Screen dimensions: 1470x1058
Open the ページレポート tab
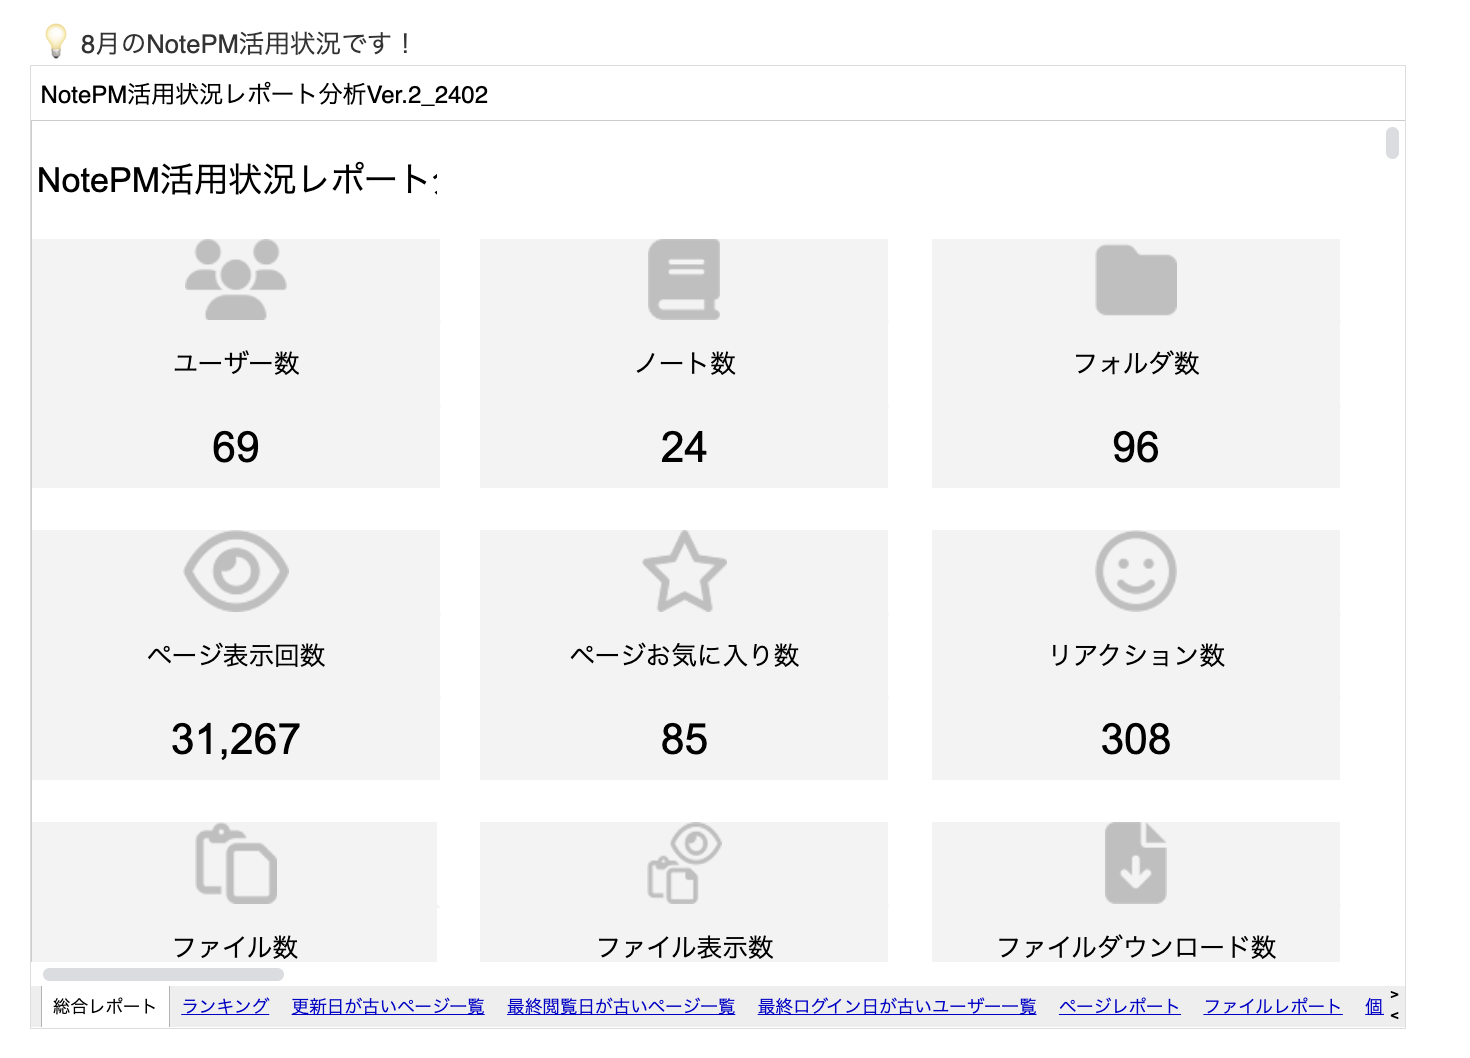pos(1120,1006)
